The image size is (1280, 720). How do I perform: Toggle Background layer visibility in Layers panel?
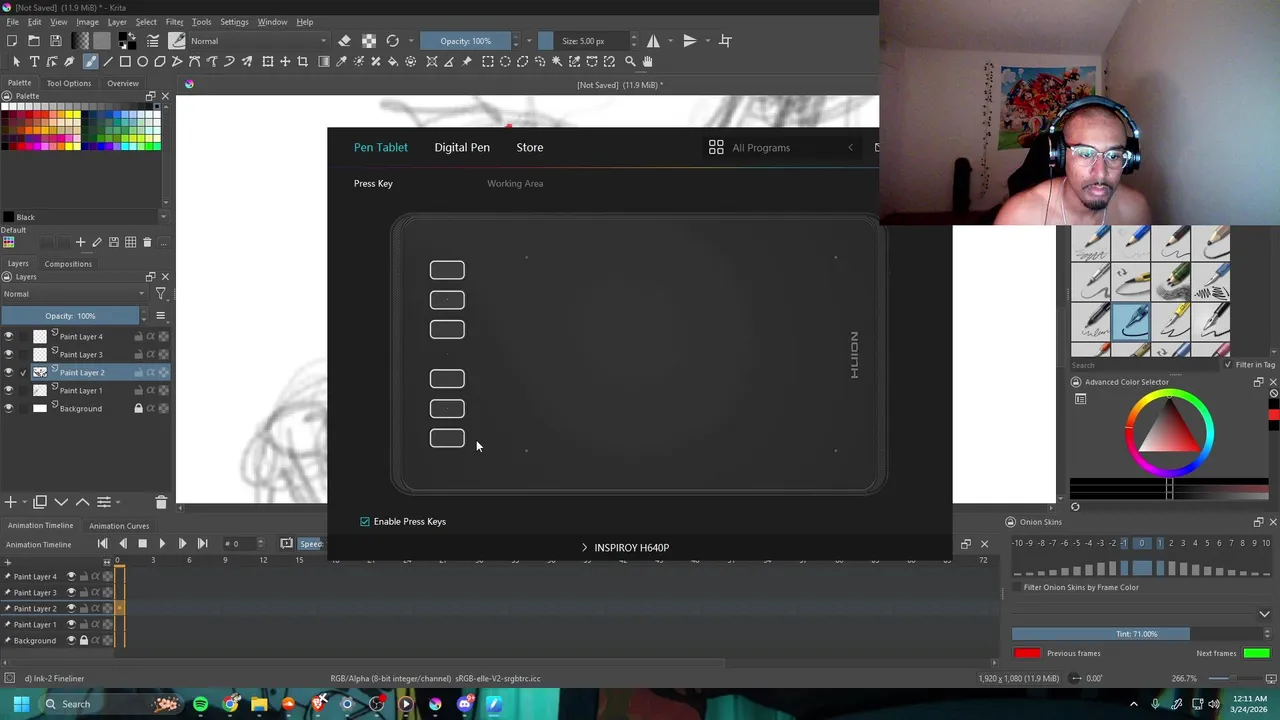[x=9, y=408]
